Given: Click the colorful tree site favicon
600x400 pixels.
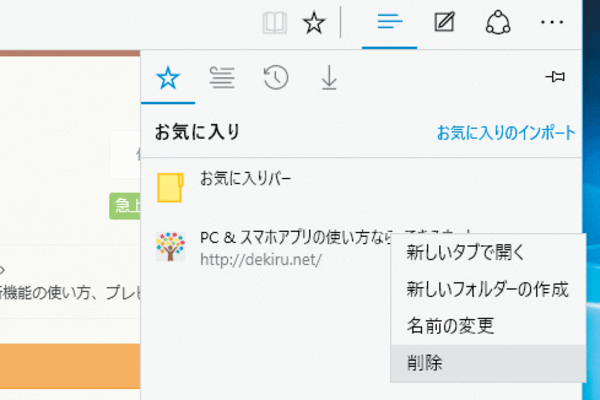Looking at the screenshot, I should pos(170,247).
